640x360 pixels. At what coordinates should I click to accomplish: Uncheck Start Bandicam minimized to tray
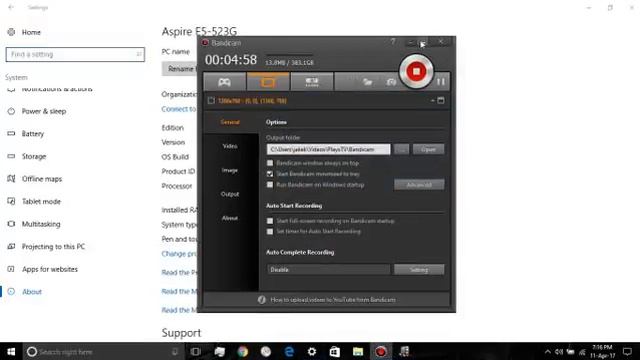tap(270, 174)
